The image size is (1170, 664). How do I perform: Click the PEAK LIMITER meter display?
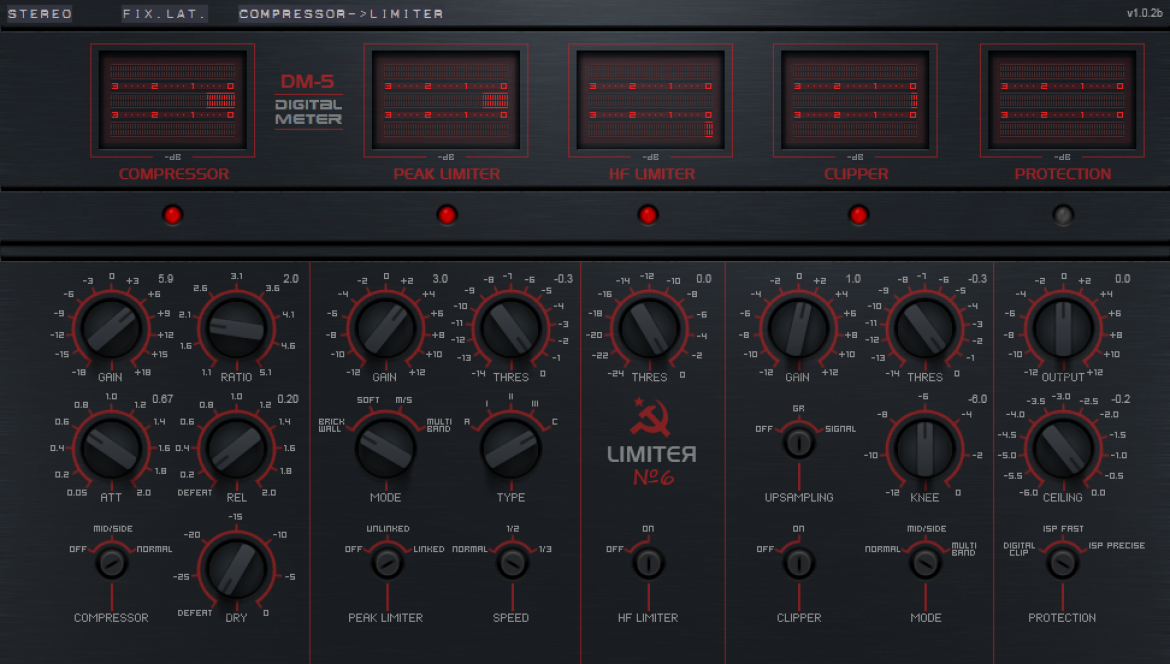[x=445, y=100]
